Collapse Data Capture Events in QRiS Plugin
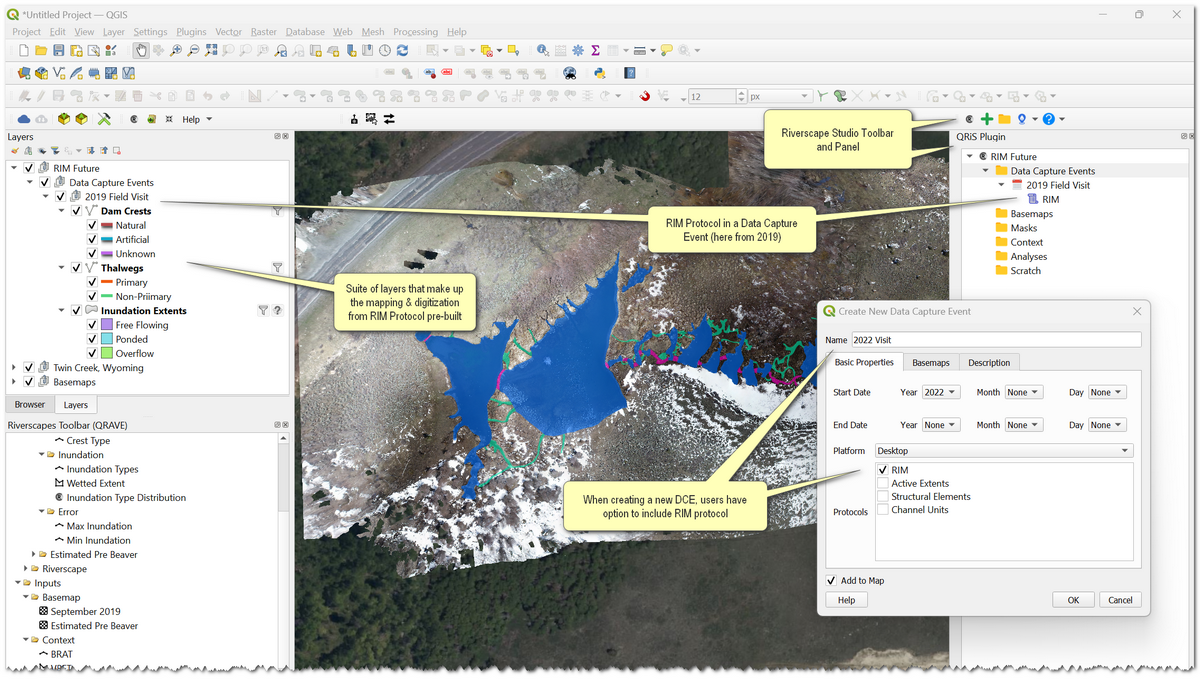 pos(985,171)
